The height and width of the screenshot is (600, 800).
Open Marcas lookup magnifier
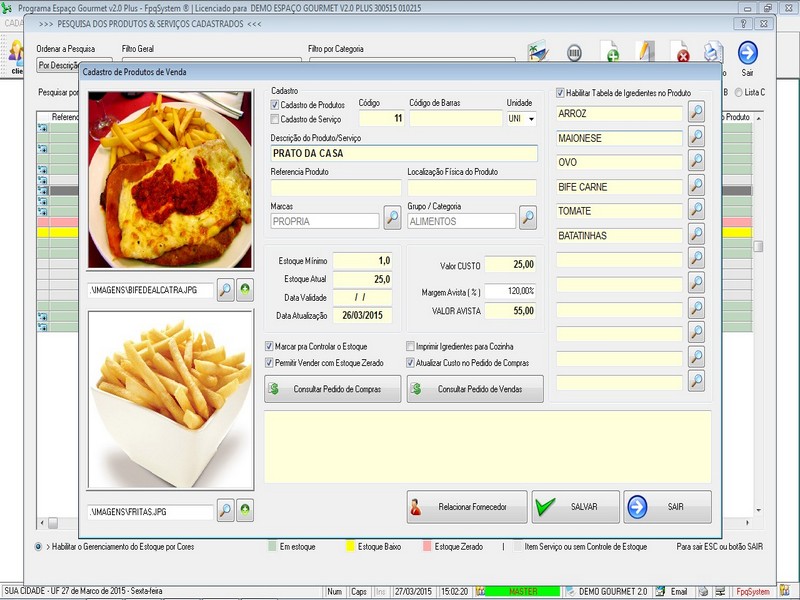[x=392, y=218]
